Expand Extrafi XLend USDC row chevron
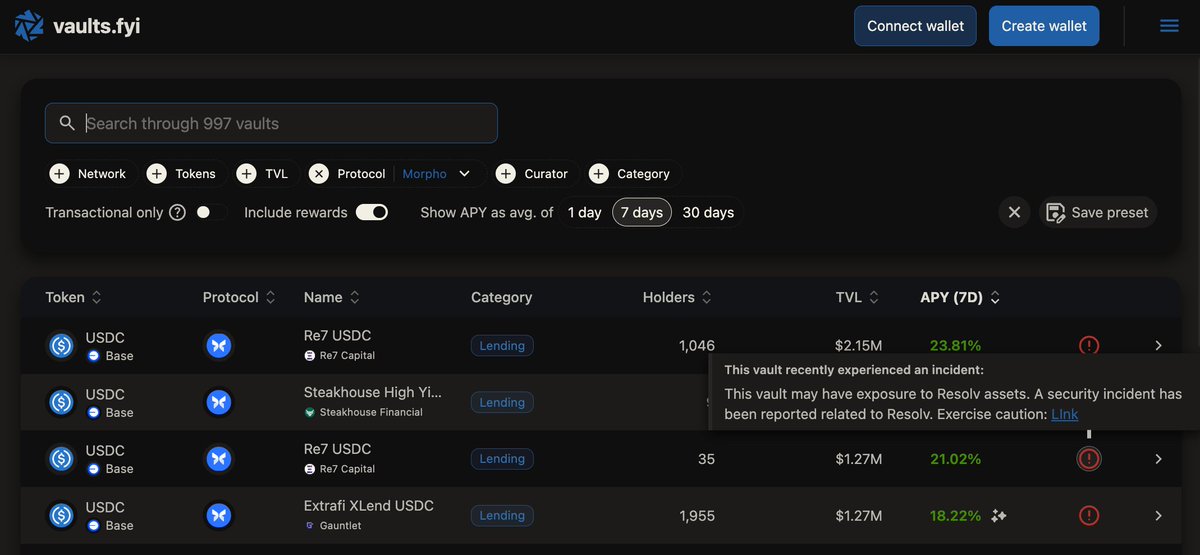 tap(1158, 516)
